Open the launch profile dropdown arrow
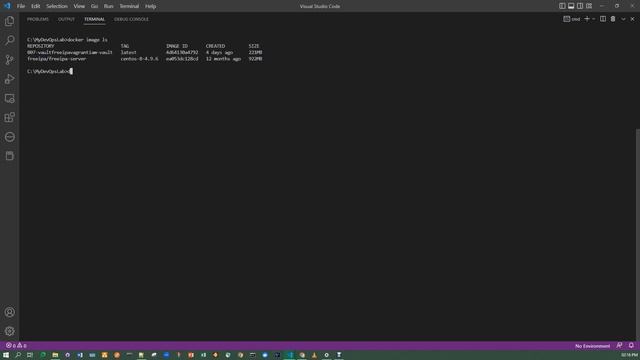Screen dimensions: 640x360 (x=594, y=19)
